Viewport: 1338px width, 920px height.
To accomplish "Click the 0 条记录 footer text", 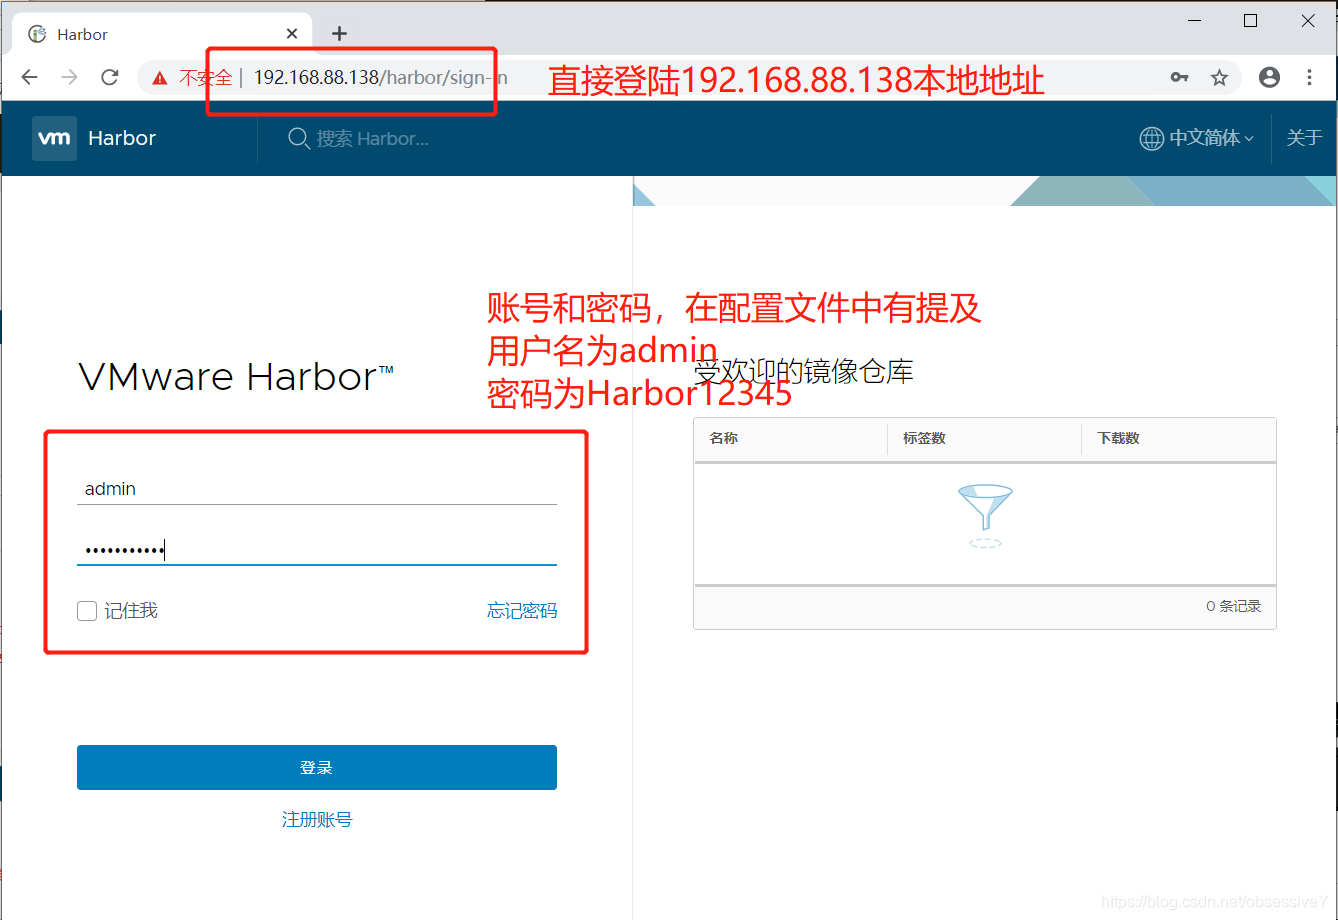I will (x=1233, y=606).
